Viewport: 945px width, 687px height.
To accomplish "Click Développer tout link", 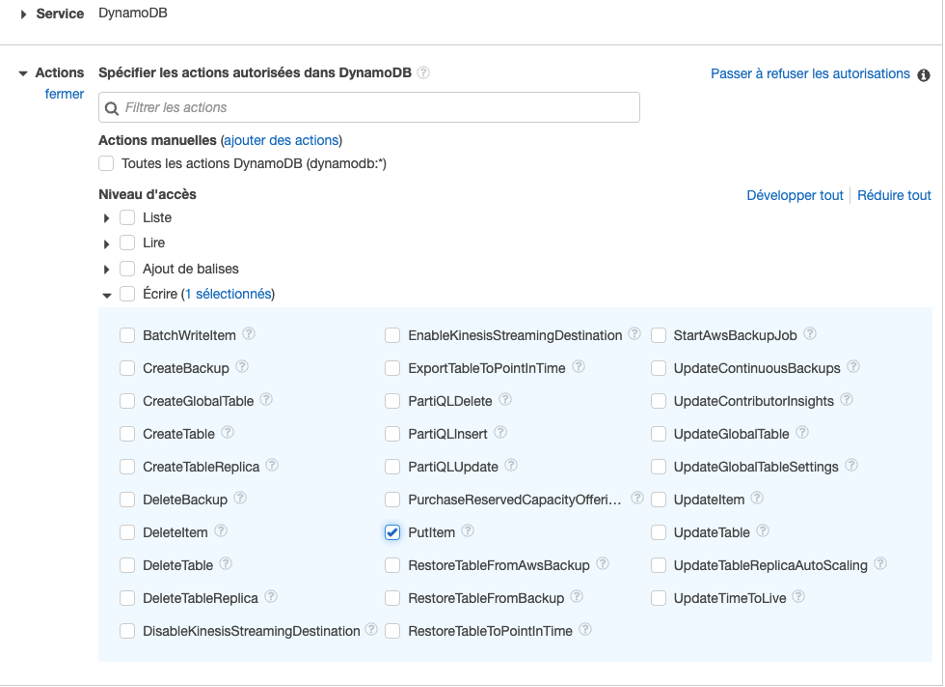I will 794,195.
